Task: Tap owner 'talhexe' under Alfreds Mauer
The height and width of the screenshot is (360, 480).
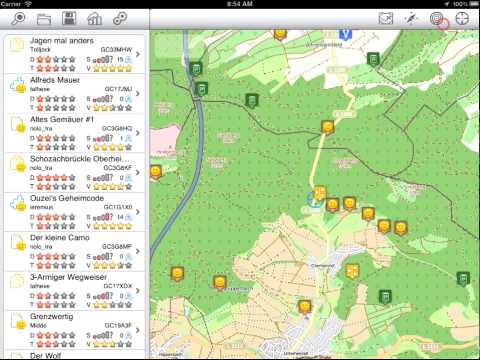Action: click(x=40, y=89)
